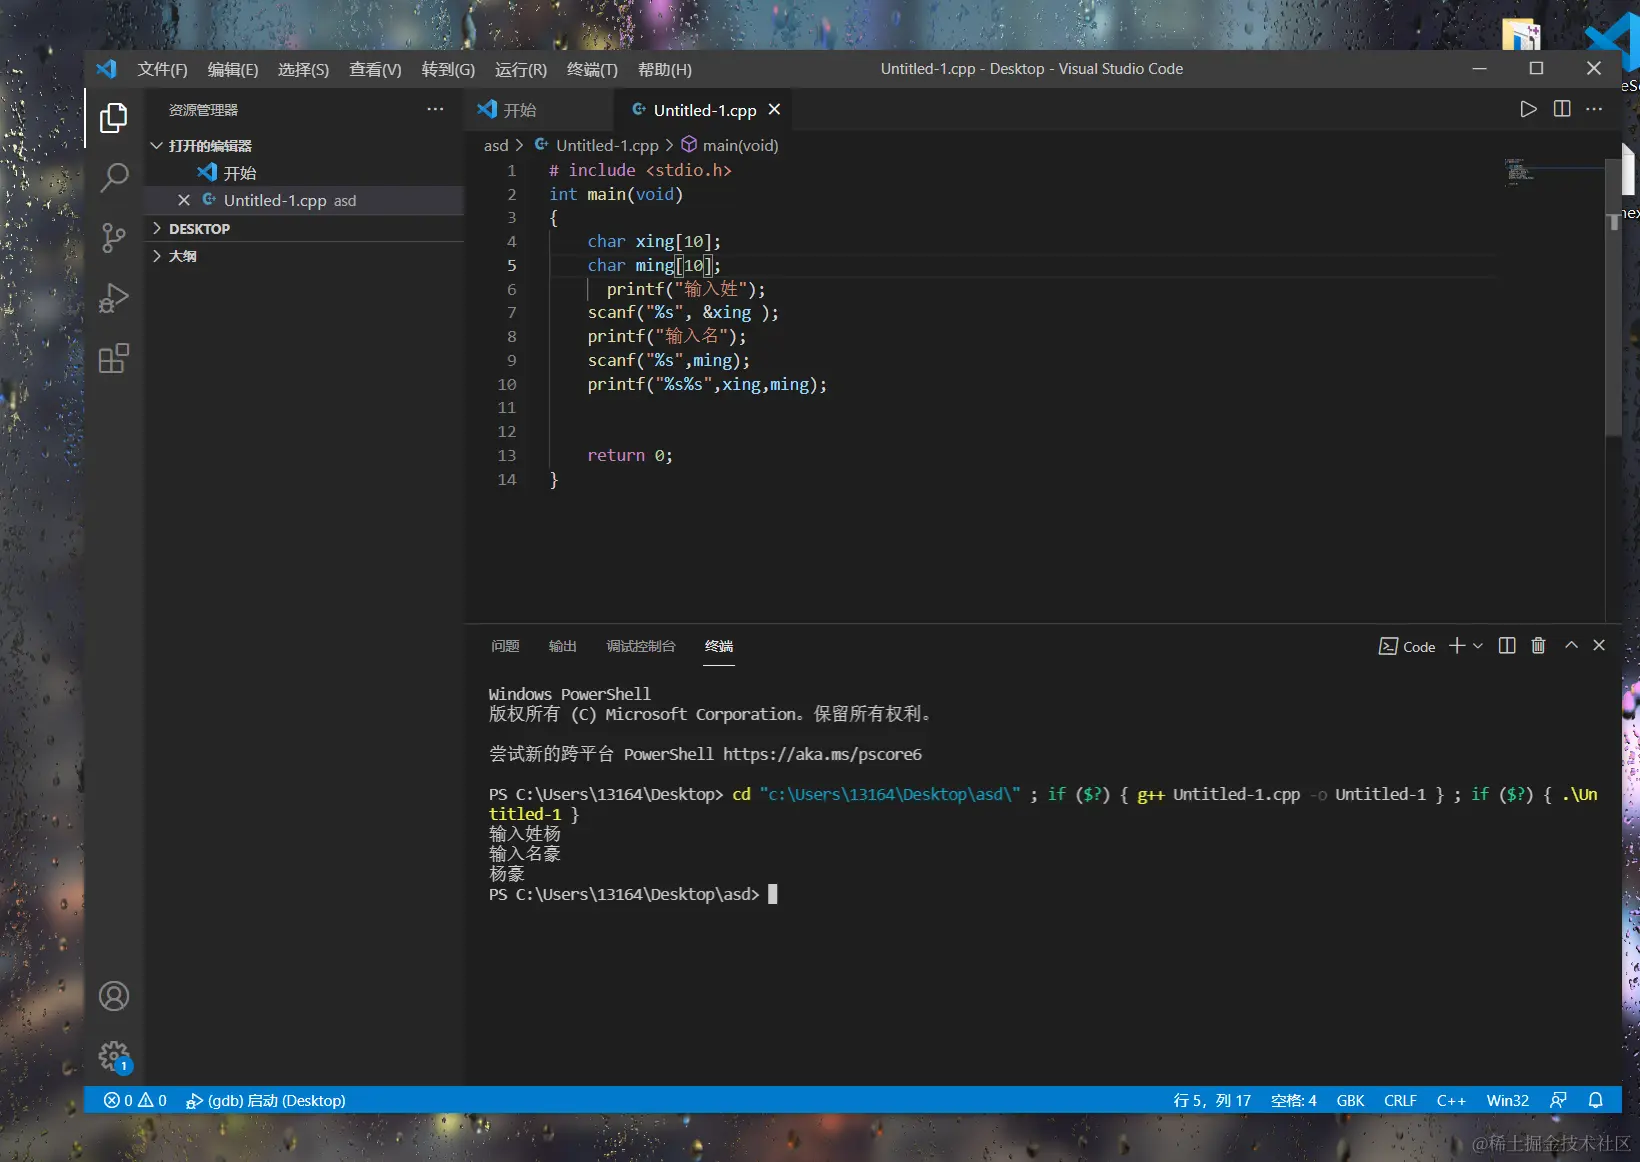Click the #include <stdio.h> code line
Screen dimensions: 1640x1162
coord(640,171)
